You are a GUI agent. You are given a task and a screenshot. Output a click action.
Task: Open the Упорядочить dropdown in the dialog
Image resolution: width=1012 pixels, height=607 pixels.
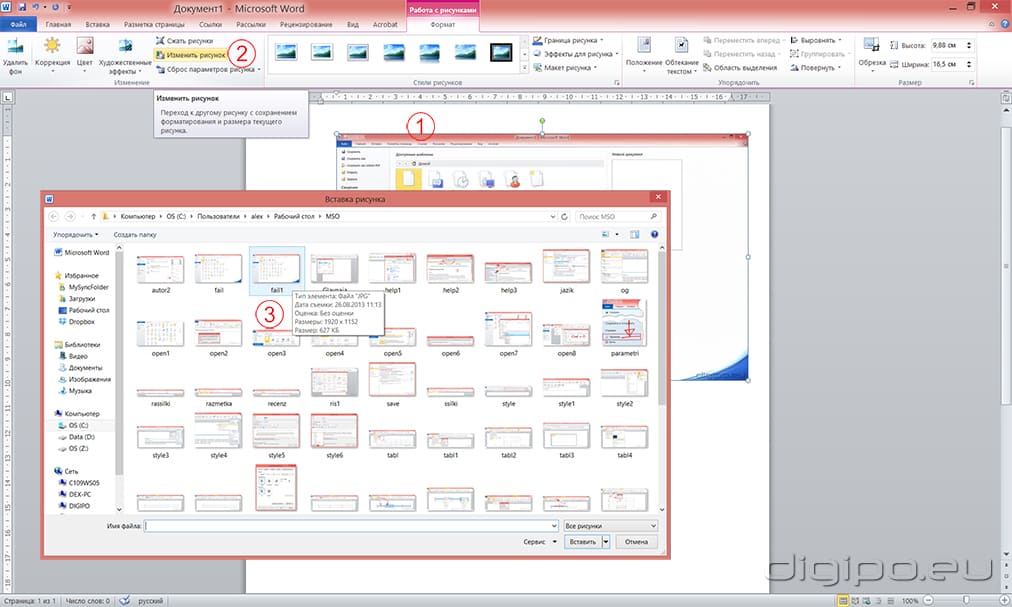[75, 234]
